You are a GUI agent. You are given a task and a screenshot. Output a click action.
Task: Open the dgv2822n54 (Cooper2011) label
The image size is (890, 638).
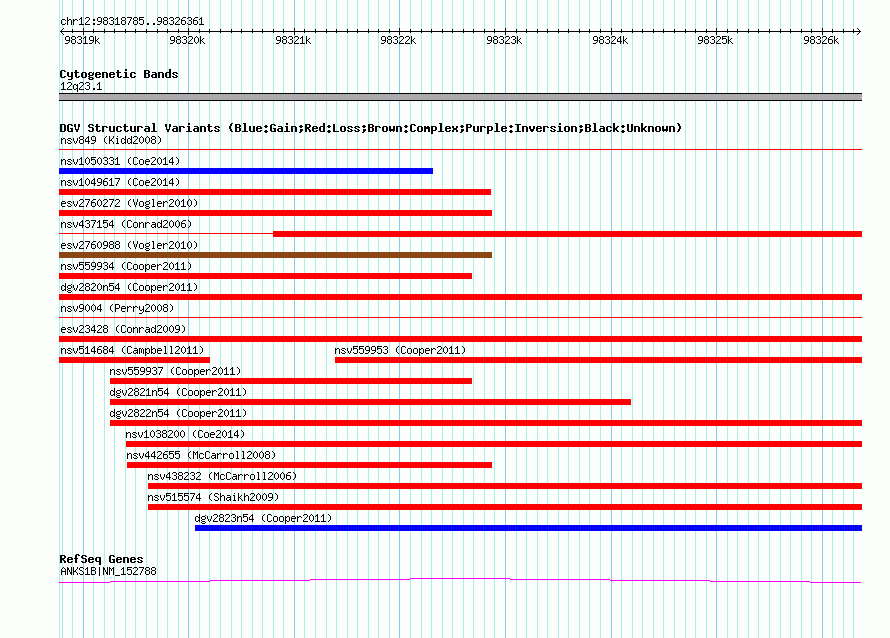(x=178, y=413)
